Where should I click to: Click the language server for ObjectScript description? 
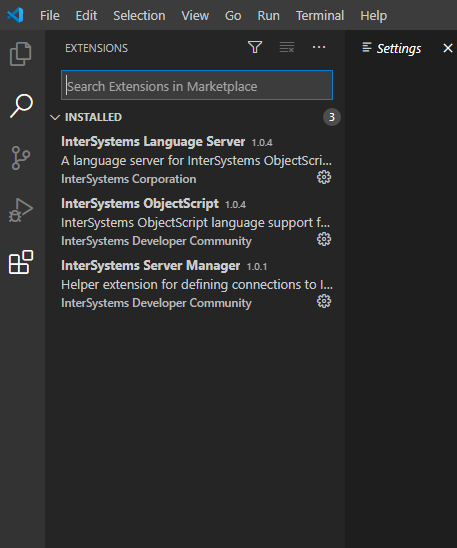(x=196, y=161)
